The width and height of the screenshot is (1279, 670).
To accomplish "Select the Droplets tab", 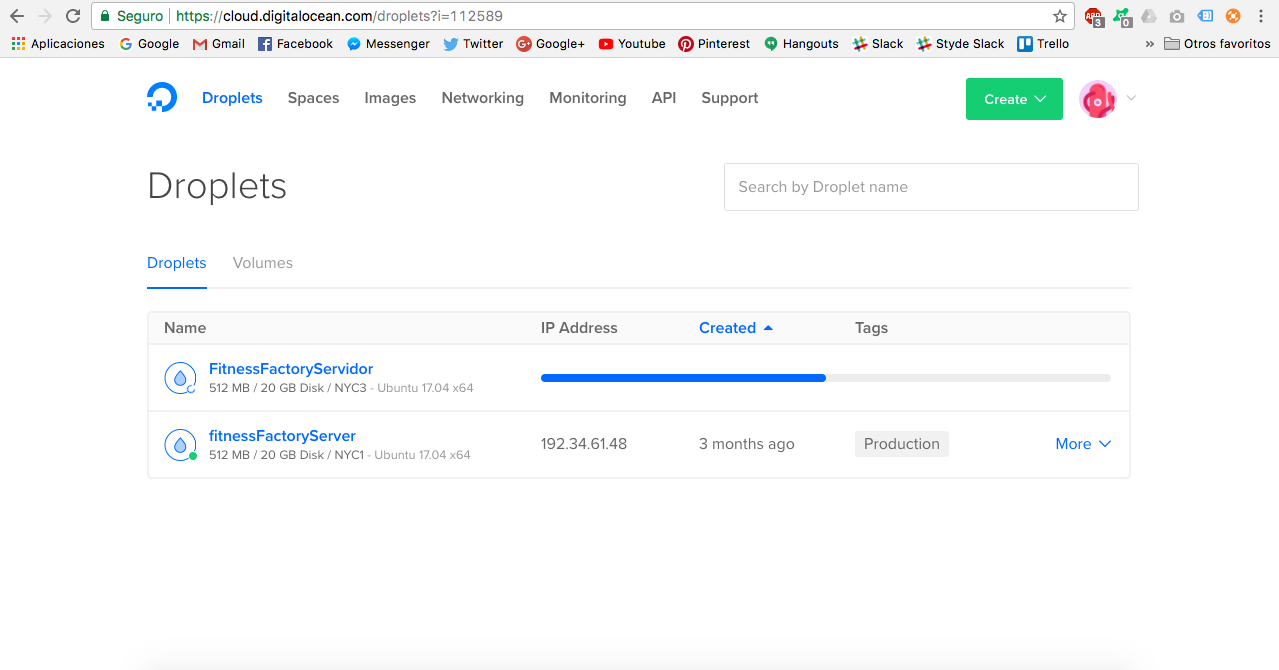I will pos(177,263).
